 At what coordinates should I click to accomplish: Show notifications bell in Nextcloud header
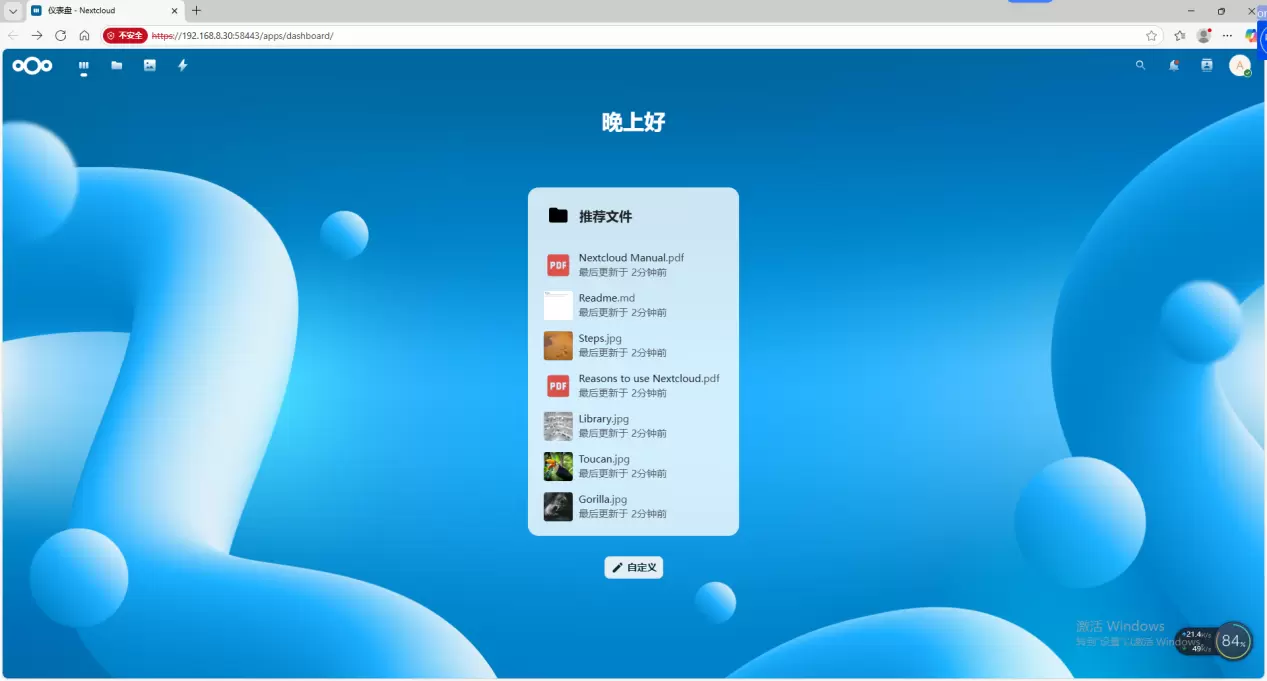tap(1173, 66)
